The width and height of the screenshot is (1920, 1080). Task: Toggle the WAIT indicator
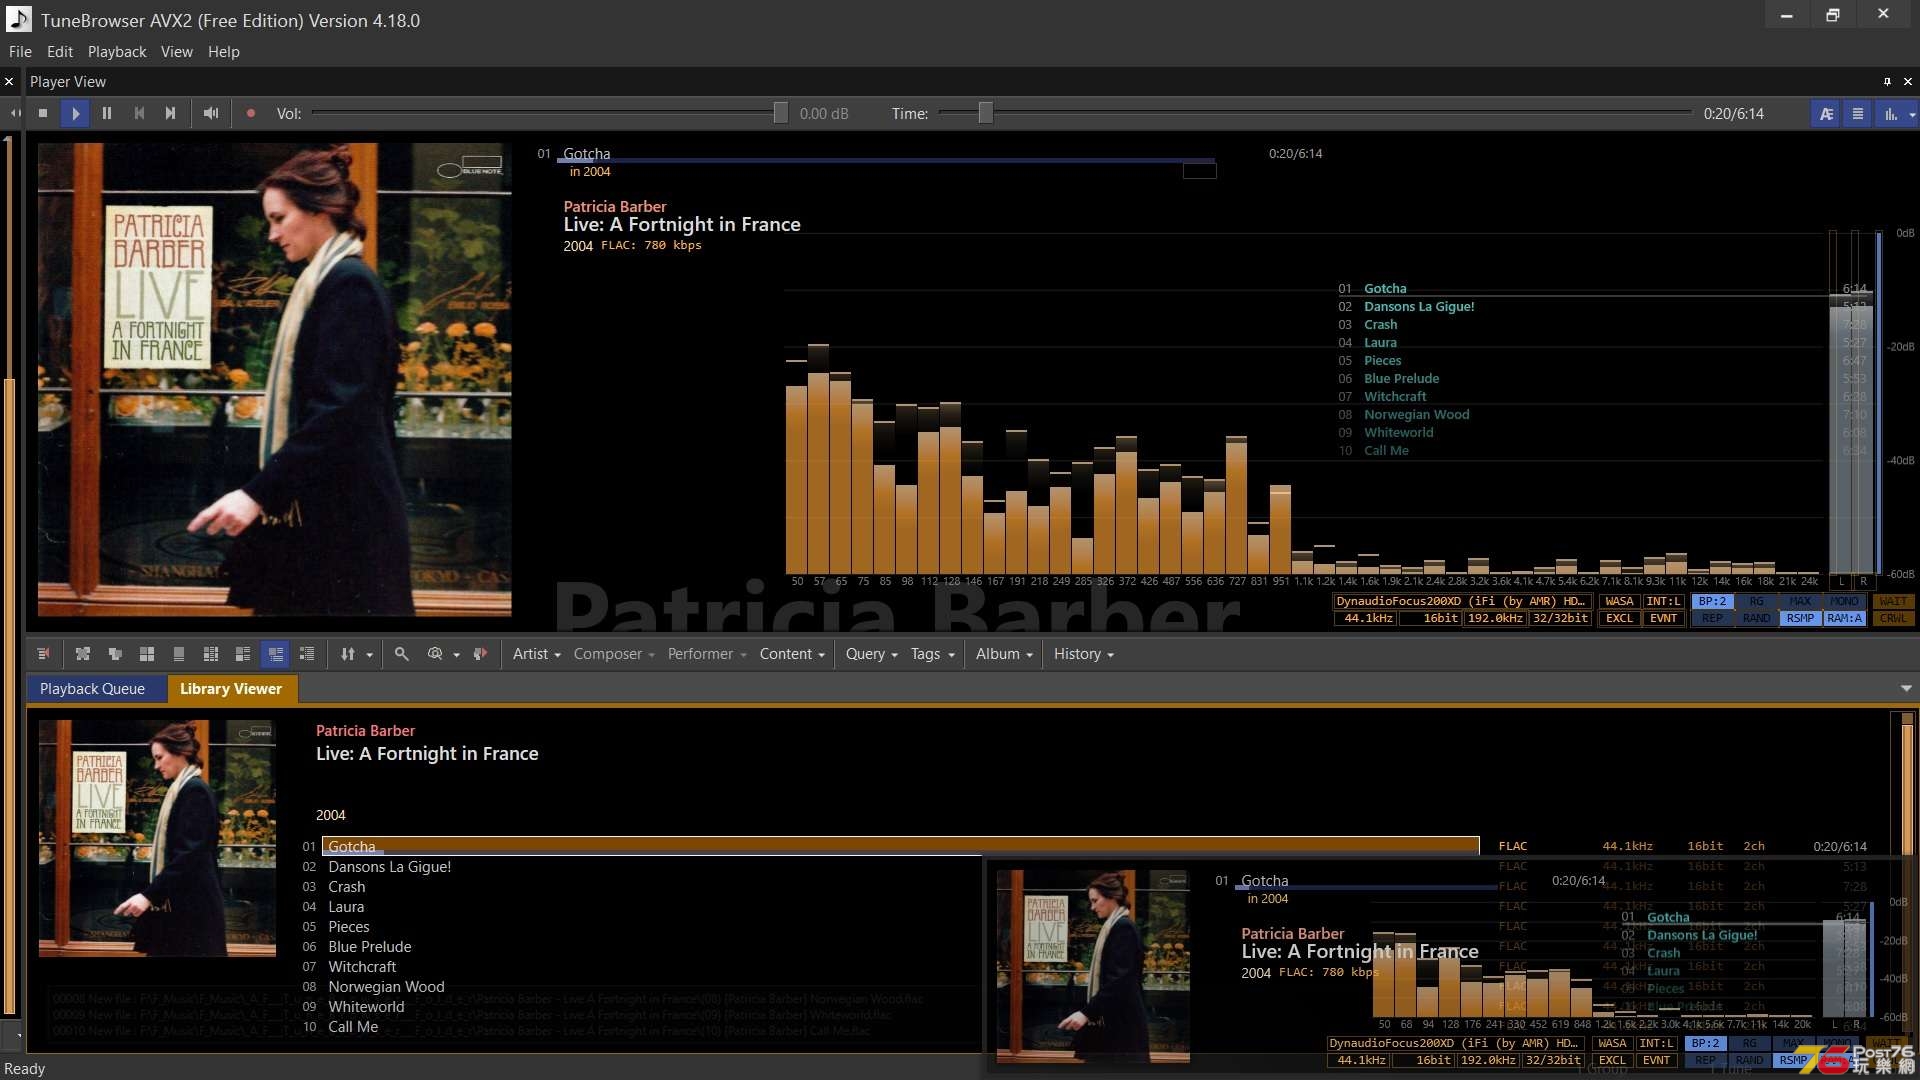coord(1893,602)
